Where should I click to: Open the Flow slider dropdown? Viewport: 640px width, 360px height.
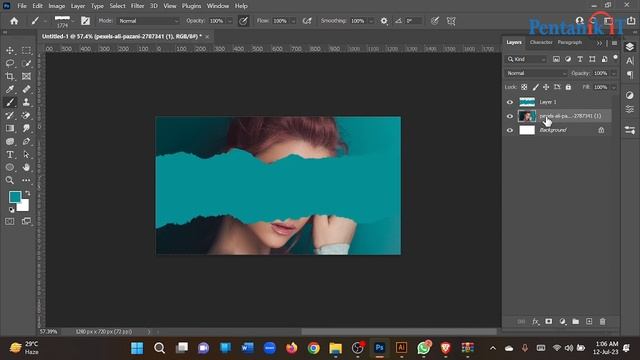(x=293, y=21)
